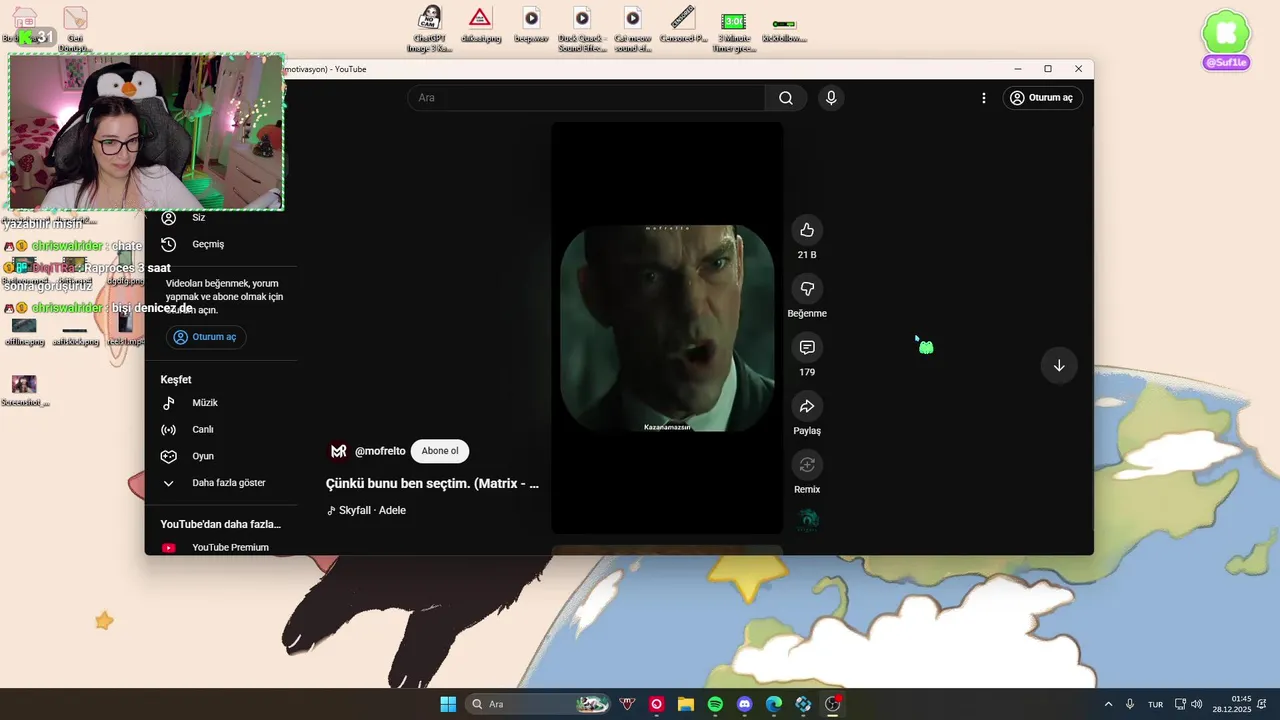Open File Explorer from the taskbar
Viewport: 1280px width, 720px height.
686,704
